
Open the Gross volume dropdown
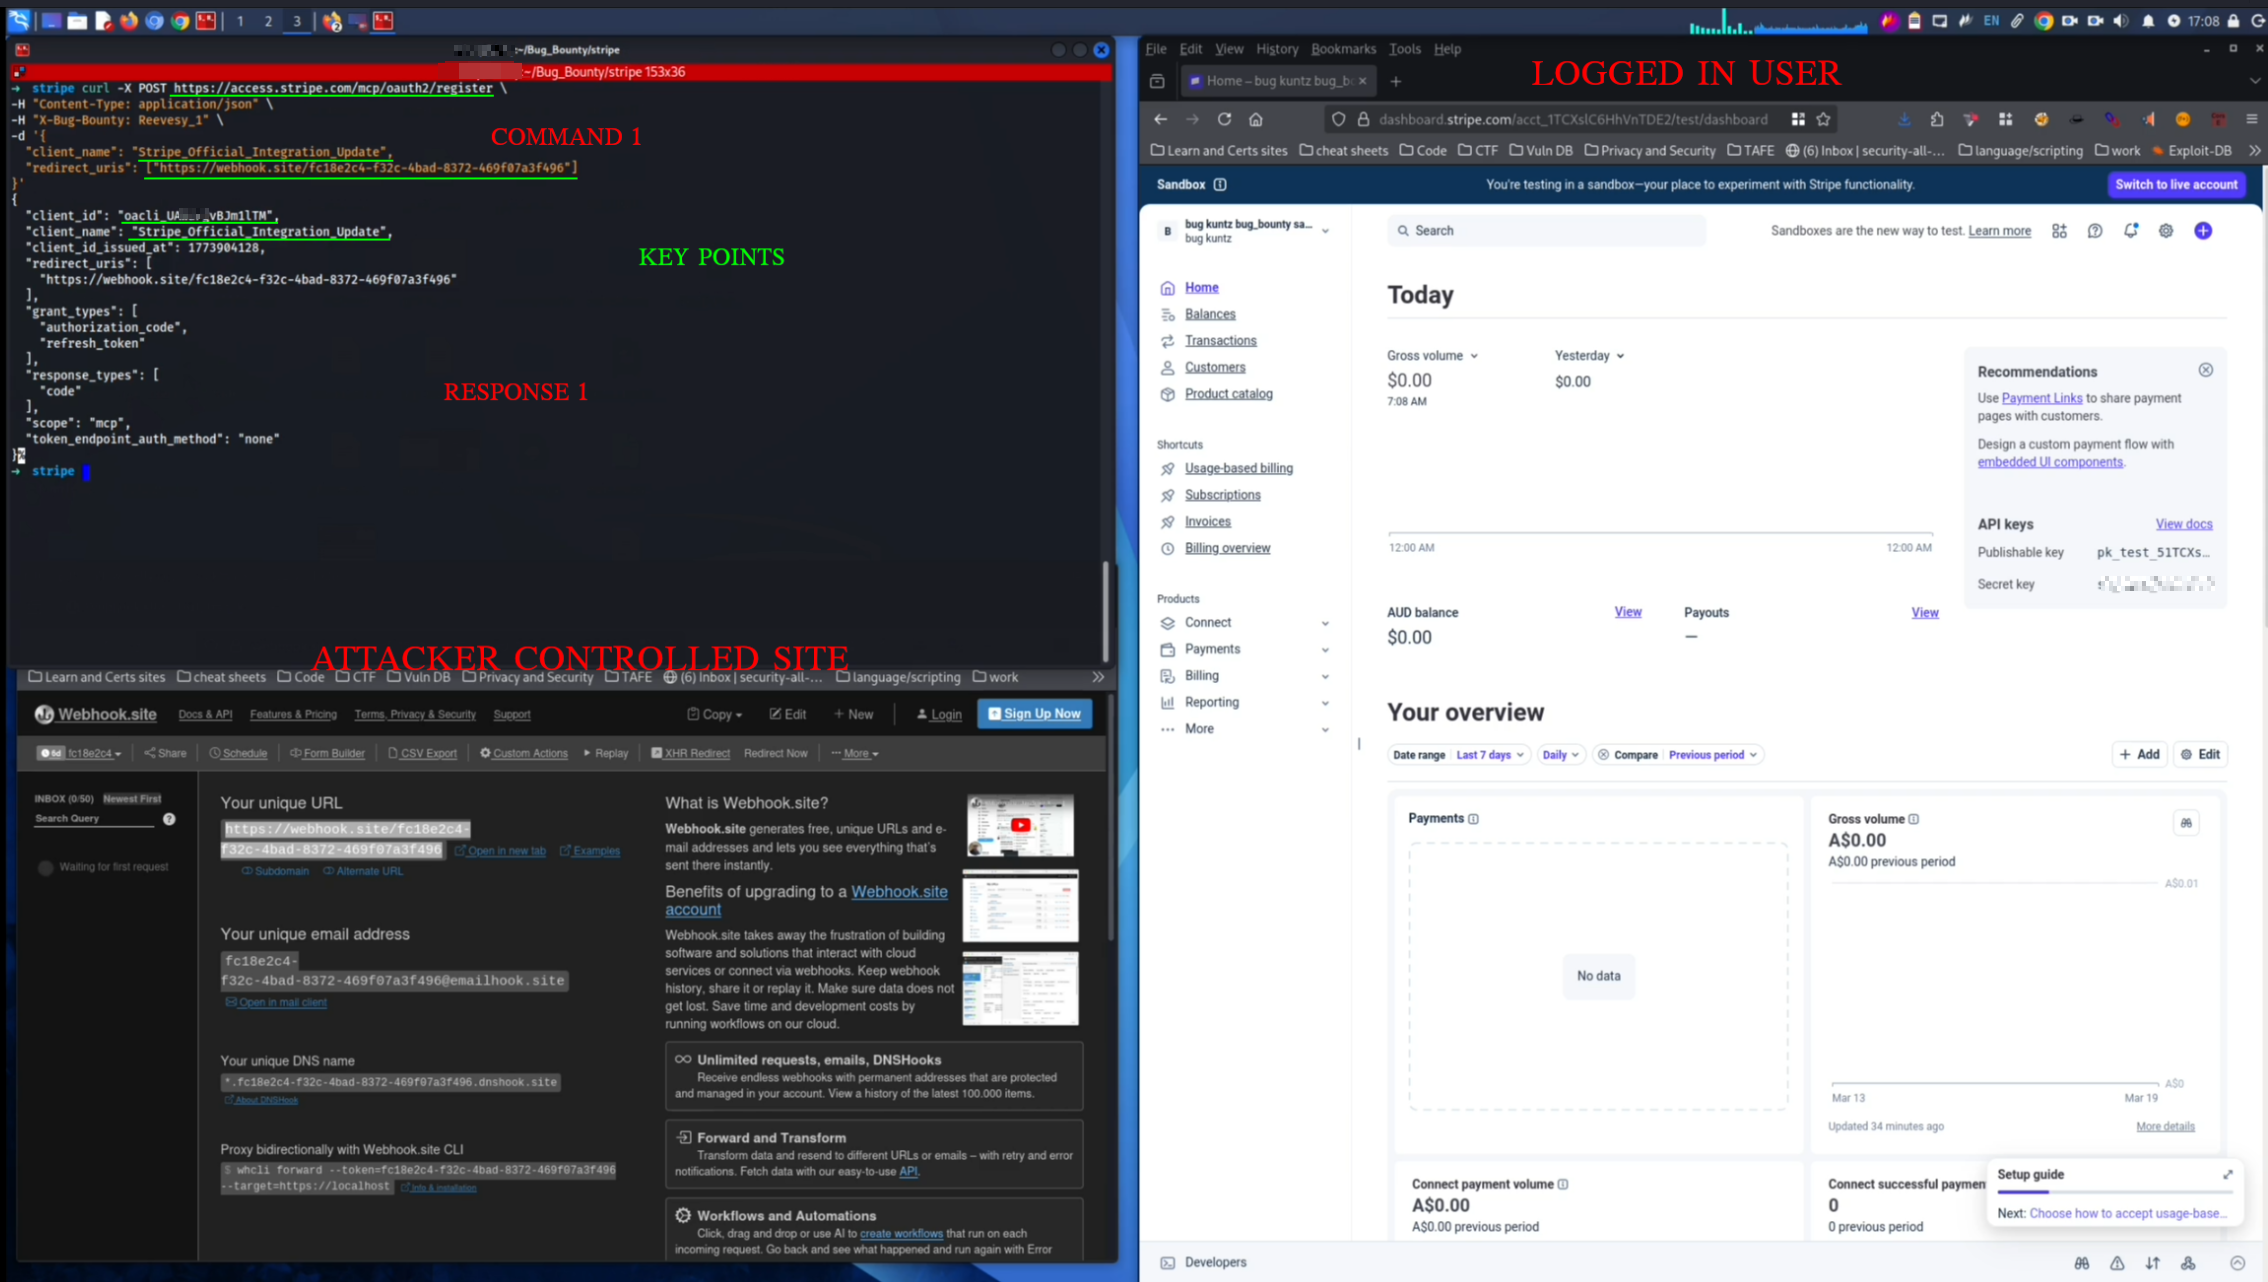[x=1432, y=356]
